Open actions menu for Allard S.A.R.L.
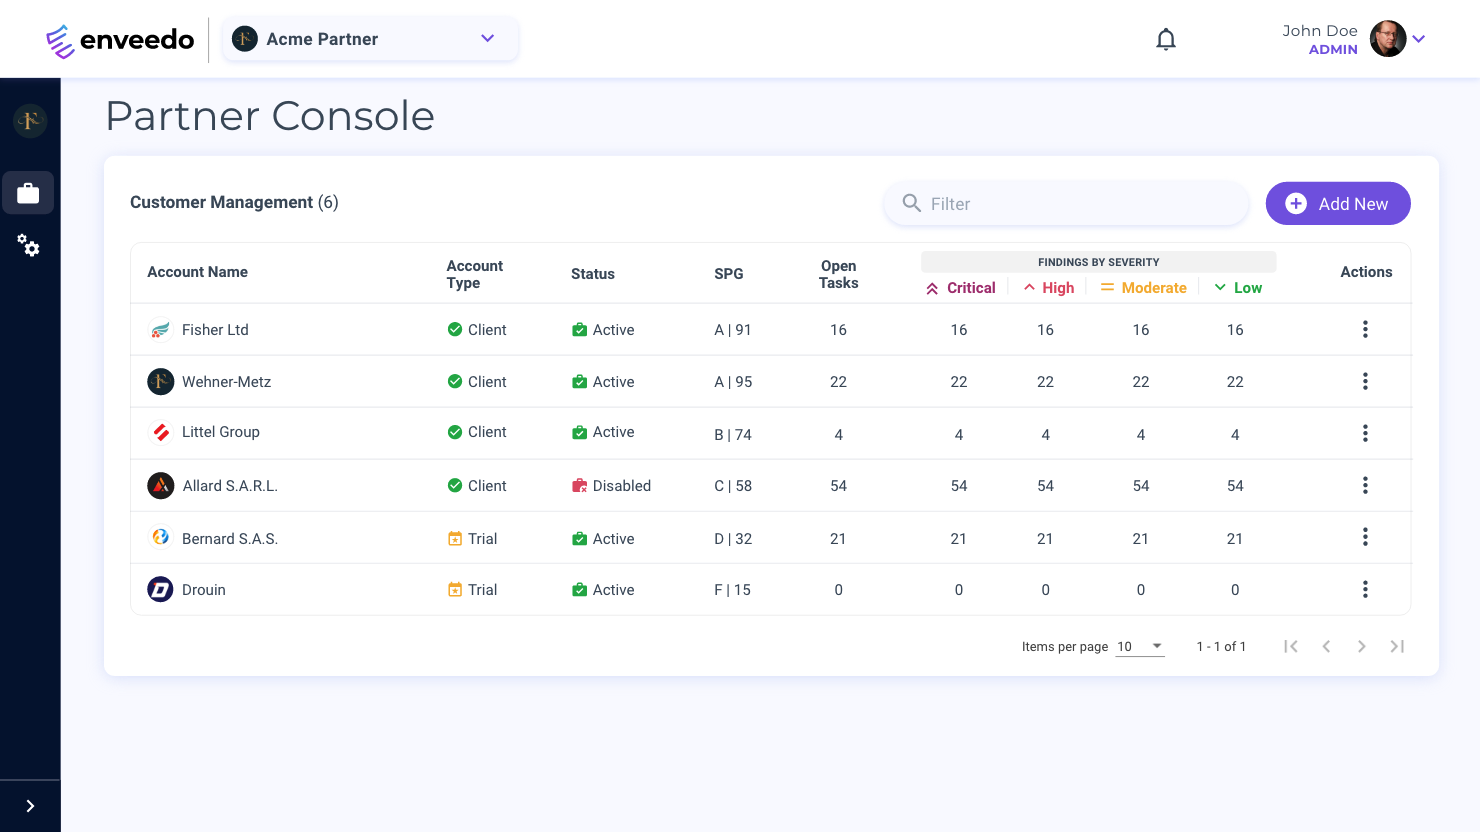1480x832 pixels. [1365, 486]
